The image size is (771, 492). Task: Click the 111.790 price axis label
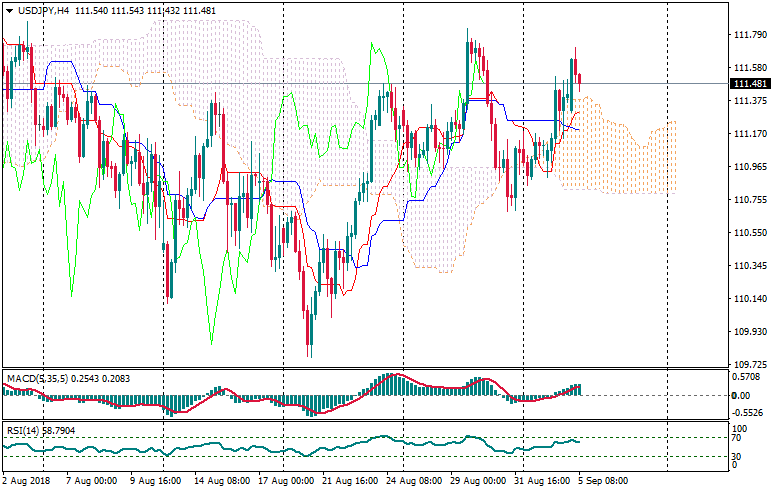750,35
